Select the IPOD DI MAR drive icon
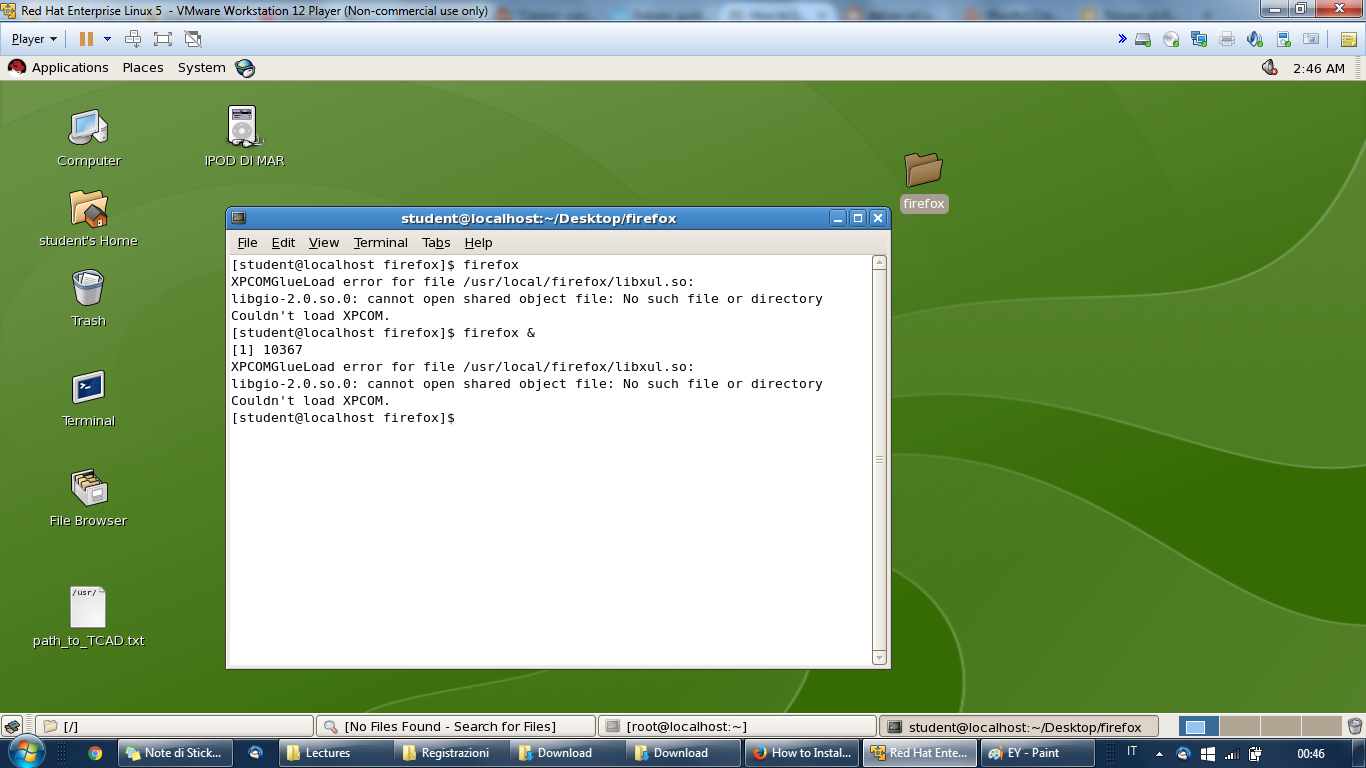 coord(243,128)
